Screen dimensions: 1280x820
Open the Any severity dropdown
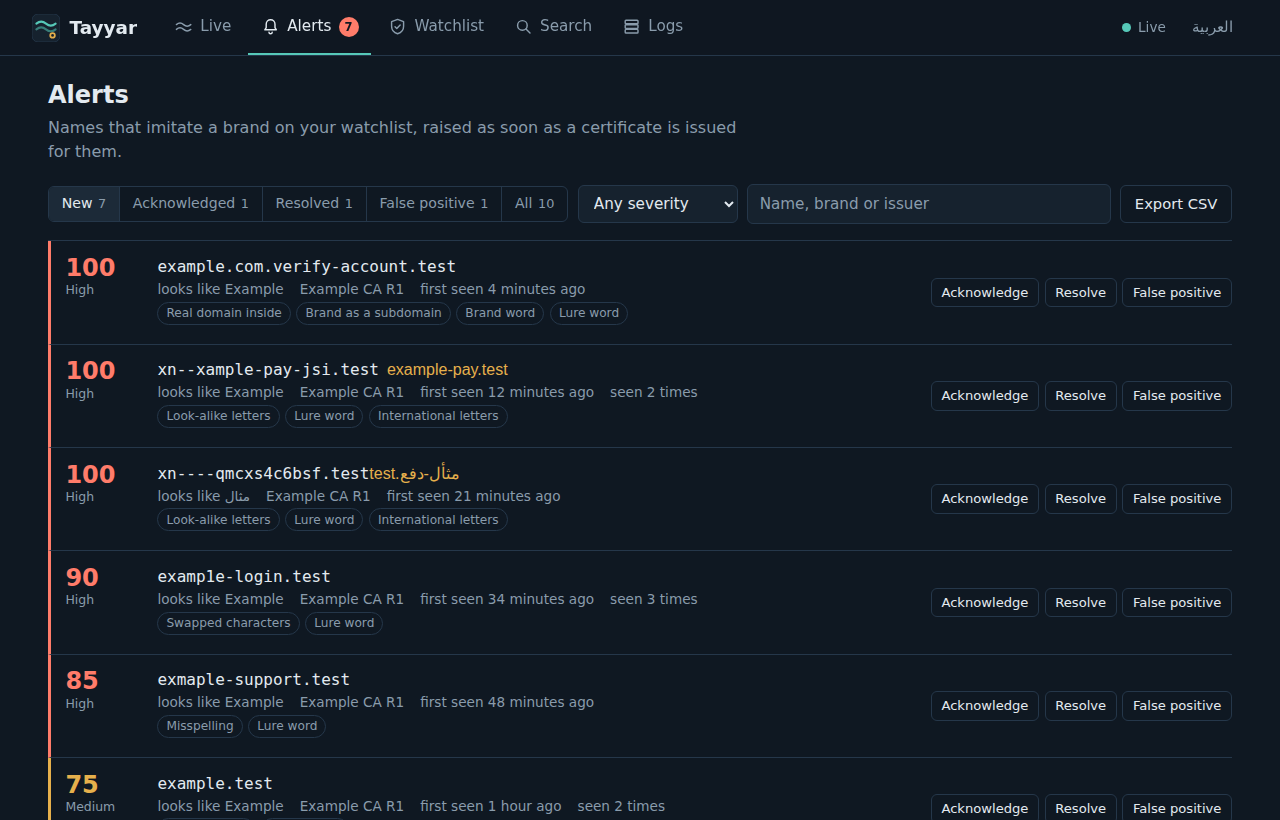click(658, 204)
